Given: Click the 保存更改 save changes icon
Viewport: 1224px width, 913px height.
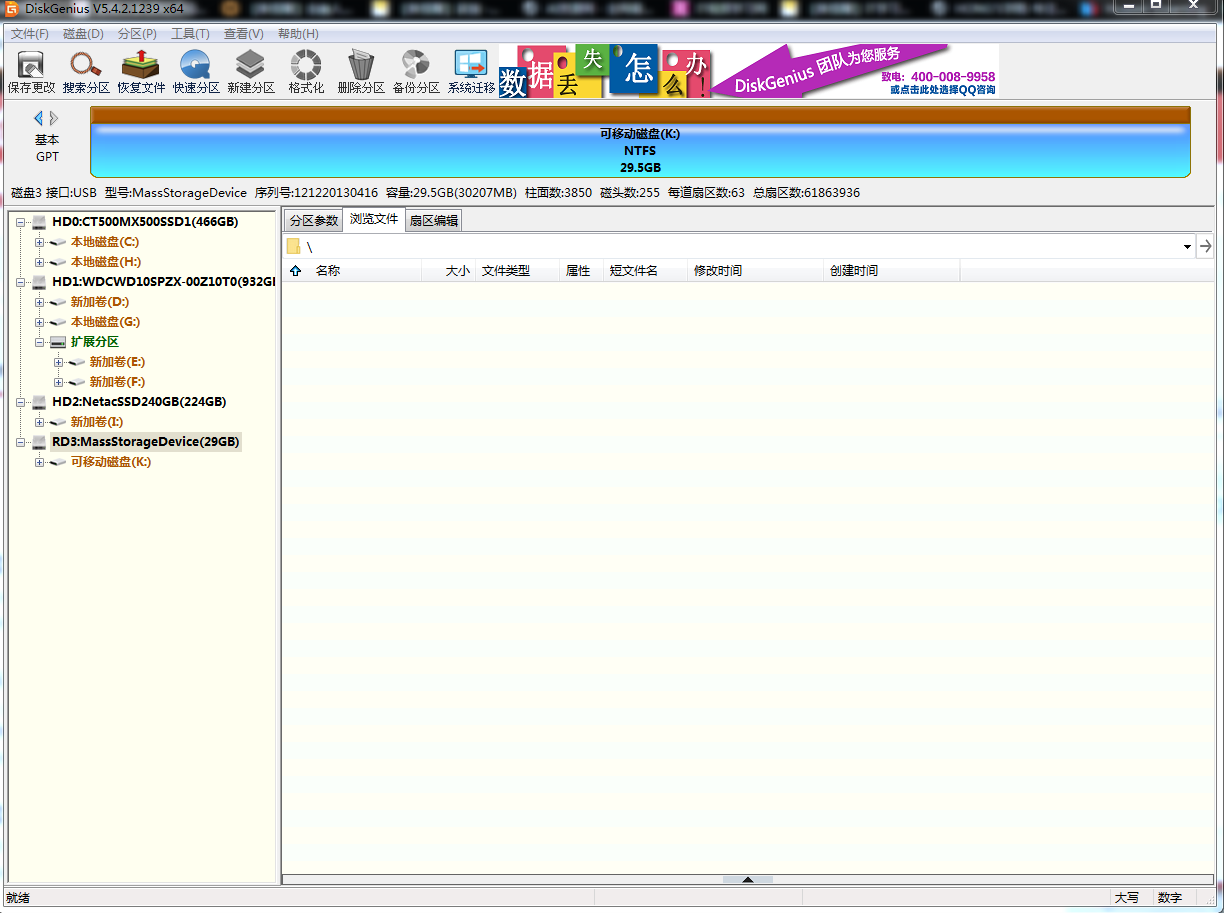Looking at the screenshot, I should coord(31,72).
